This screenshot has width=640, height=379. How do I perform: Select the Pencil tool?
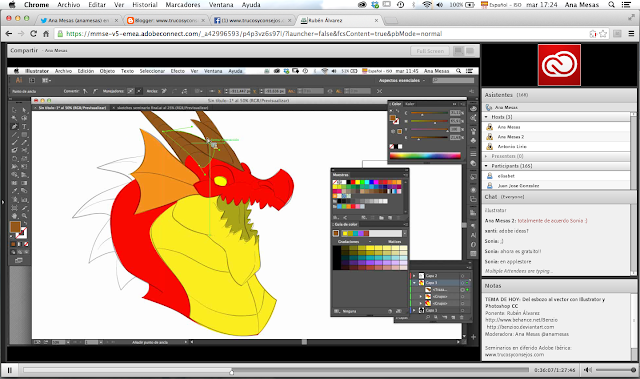point(24,142)
